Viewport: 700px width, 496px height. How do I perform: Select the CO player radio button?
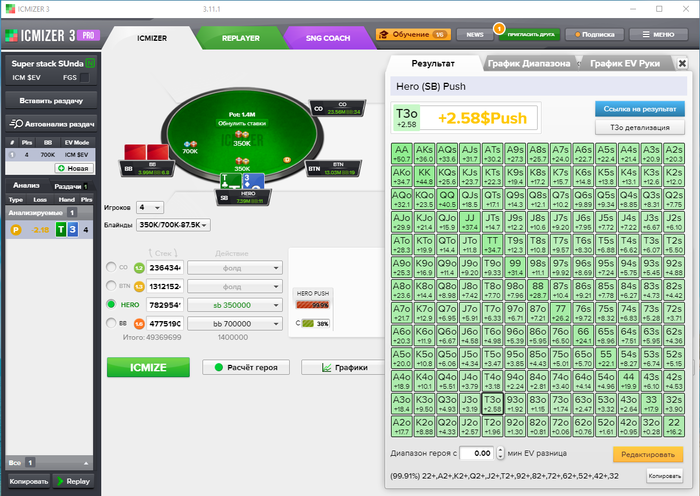pos(111,267)
